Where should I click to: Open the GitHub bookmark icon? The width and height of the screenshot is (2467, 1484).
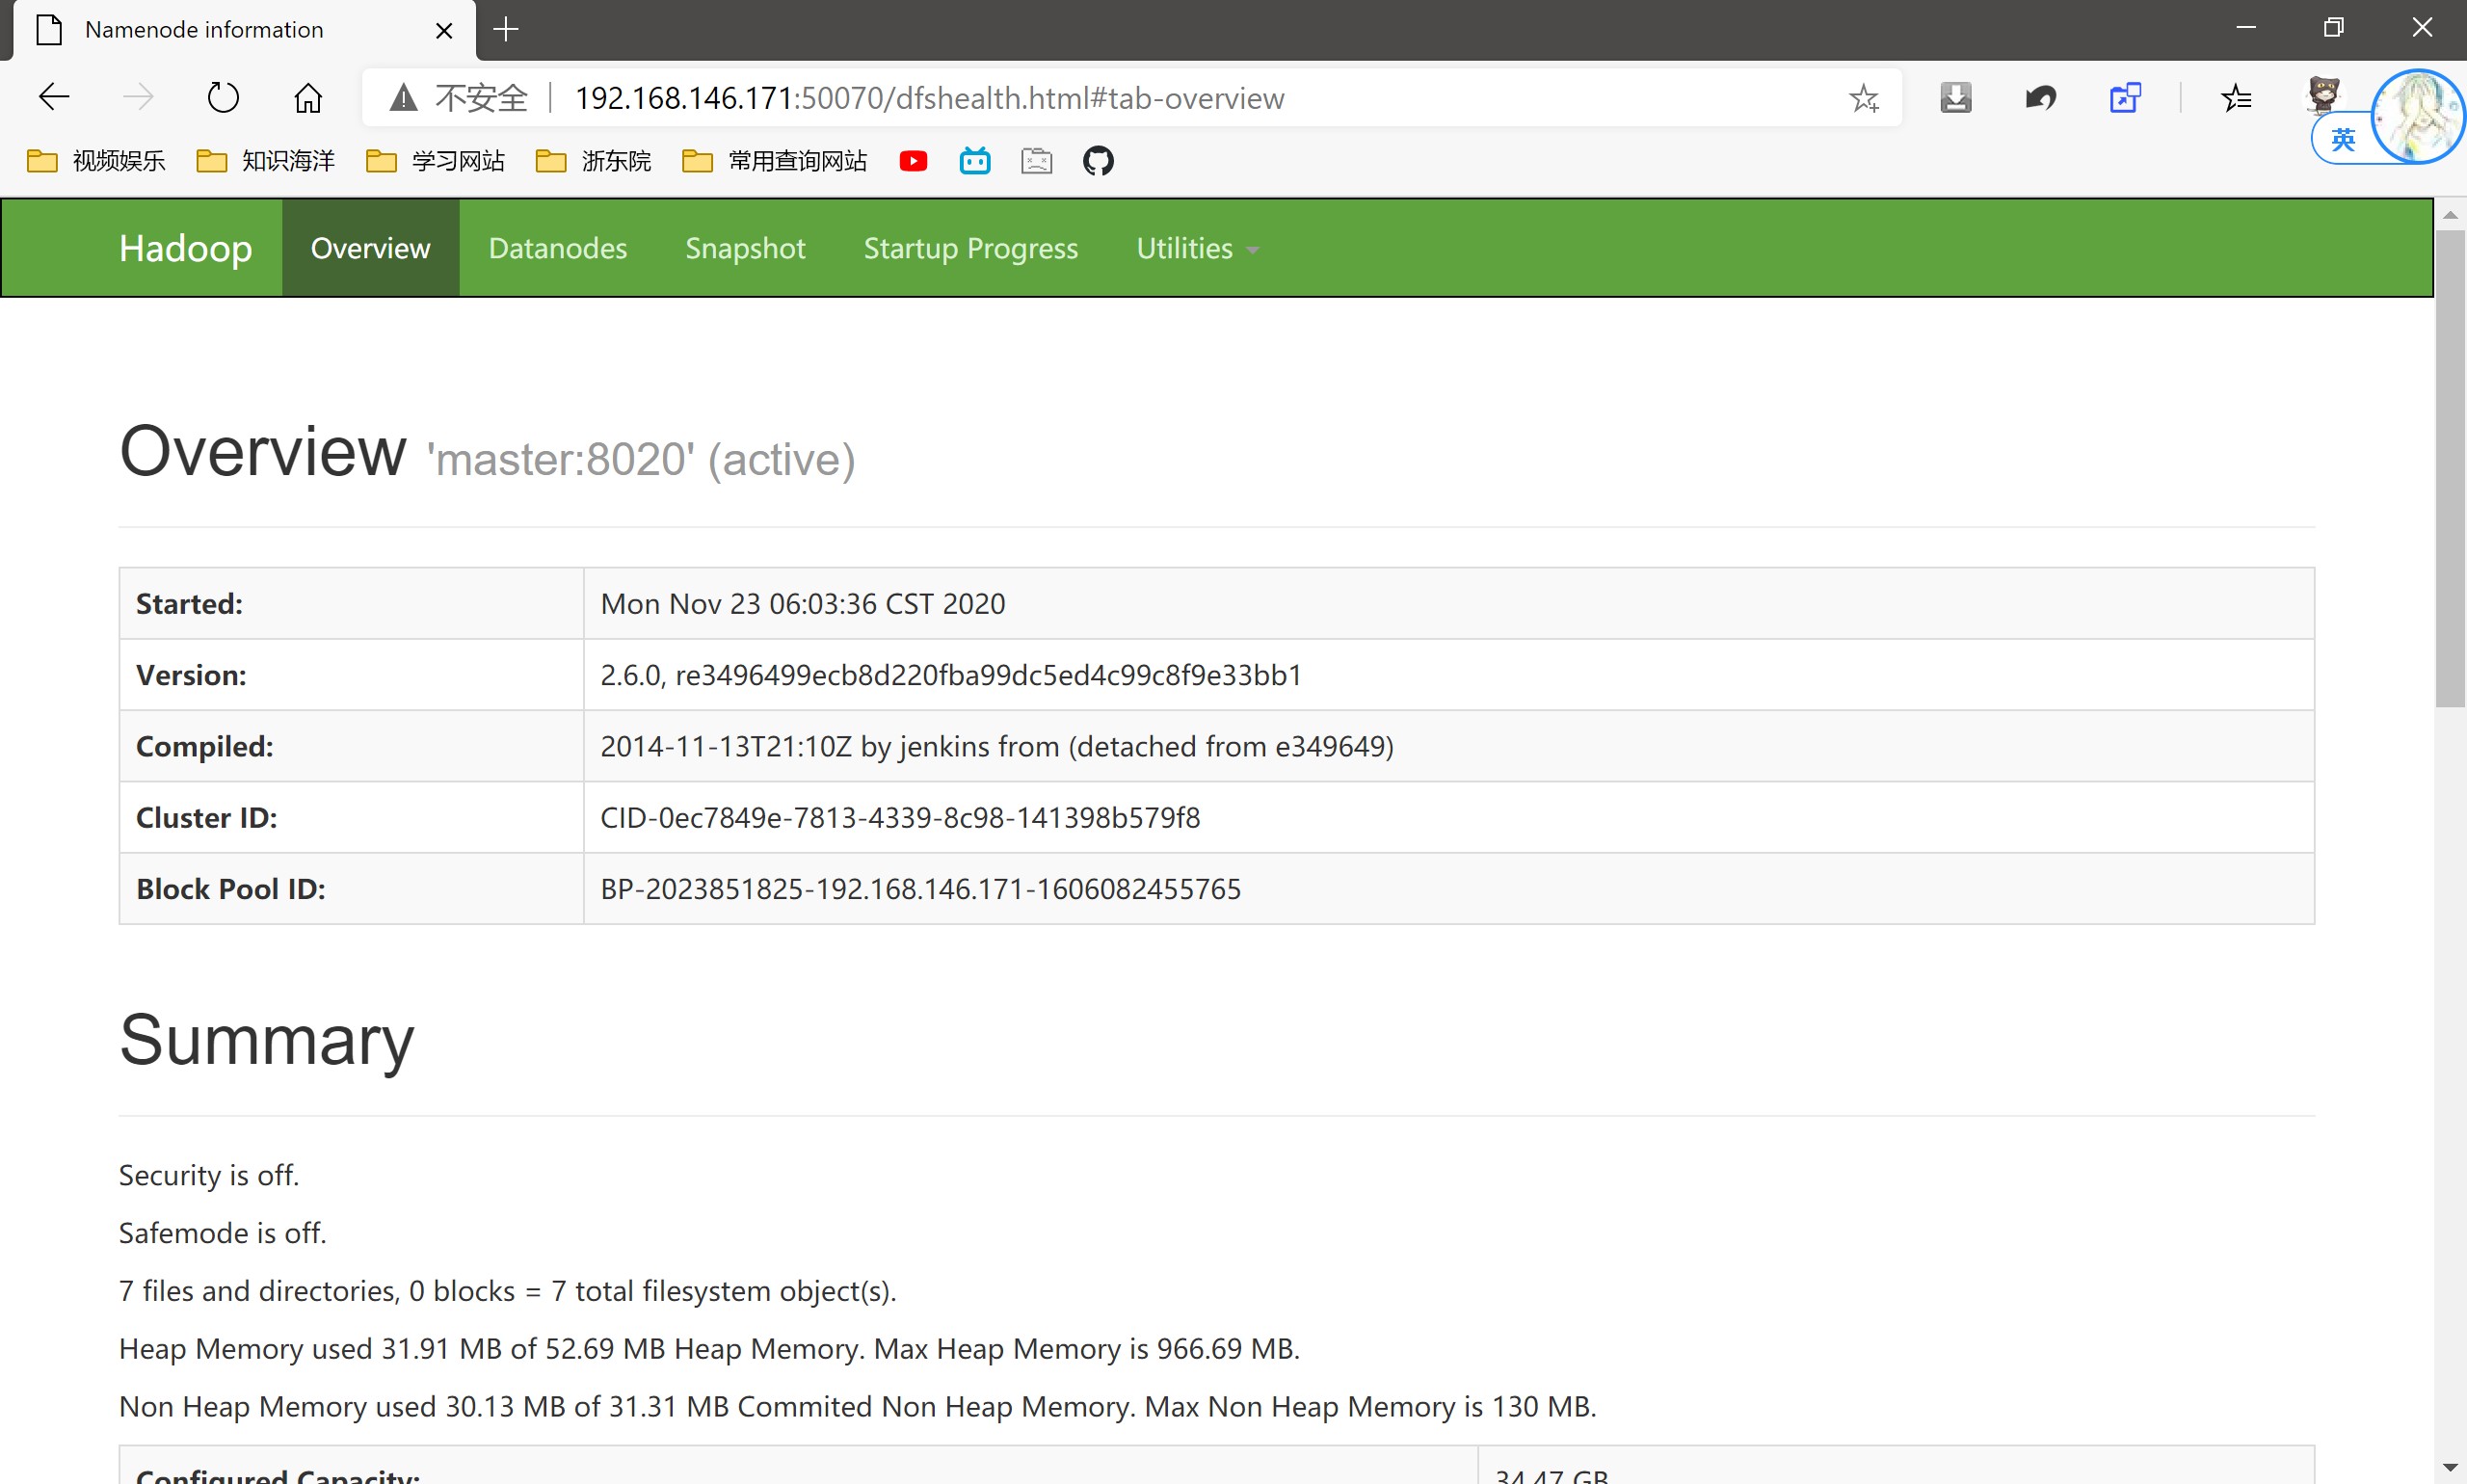click(x=1097, y=161)
